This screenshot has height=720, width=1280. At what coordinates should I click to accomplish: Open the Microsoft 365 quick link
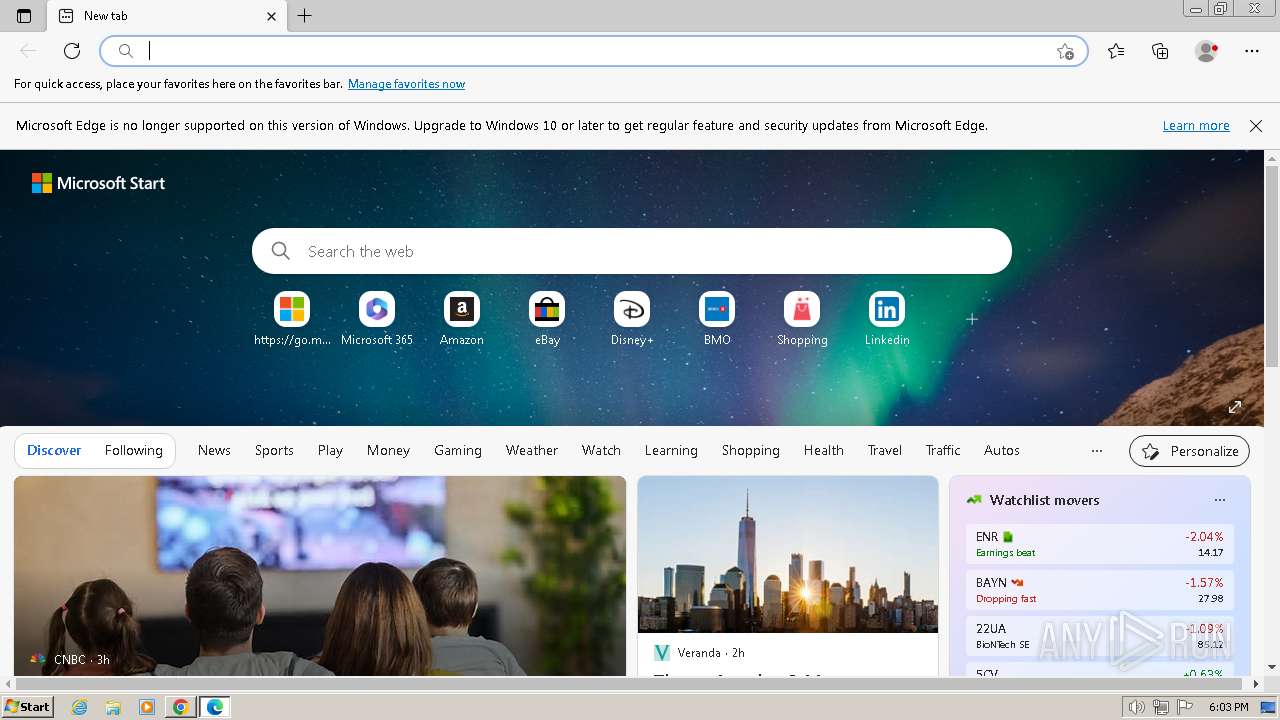[377, 319]
